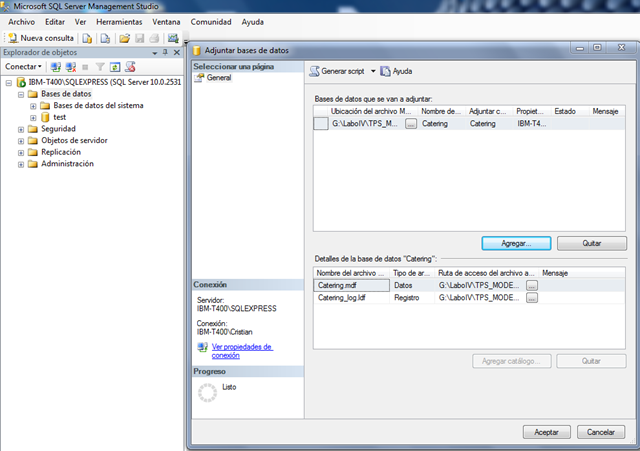The width and height of the screenshot is (640, 451).
Task: Click the activity monitor toolbar icon
Action: 173,38
